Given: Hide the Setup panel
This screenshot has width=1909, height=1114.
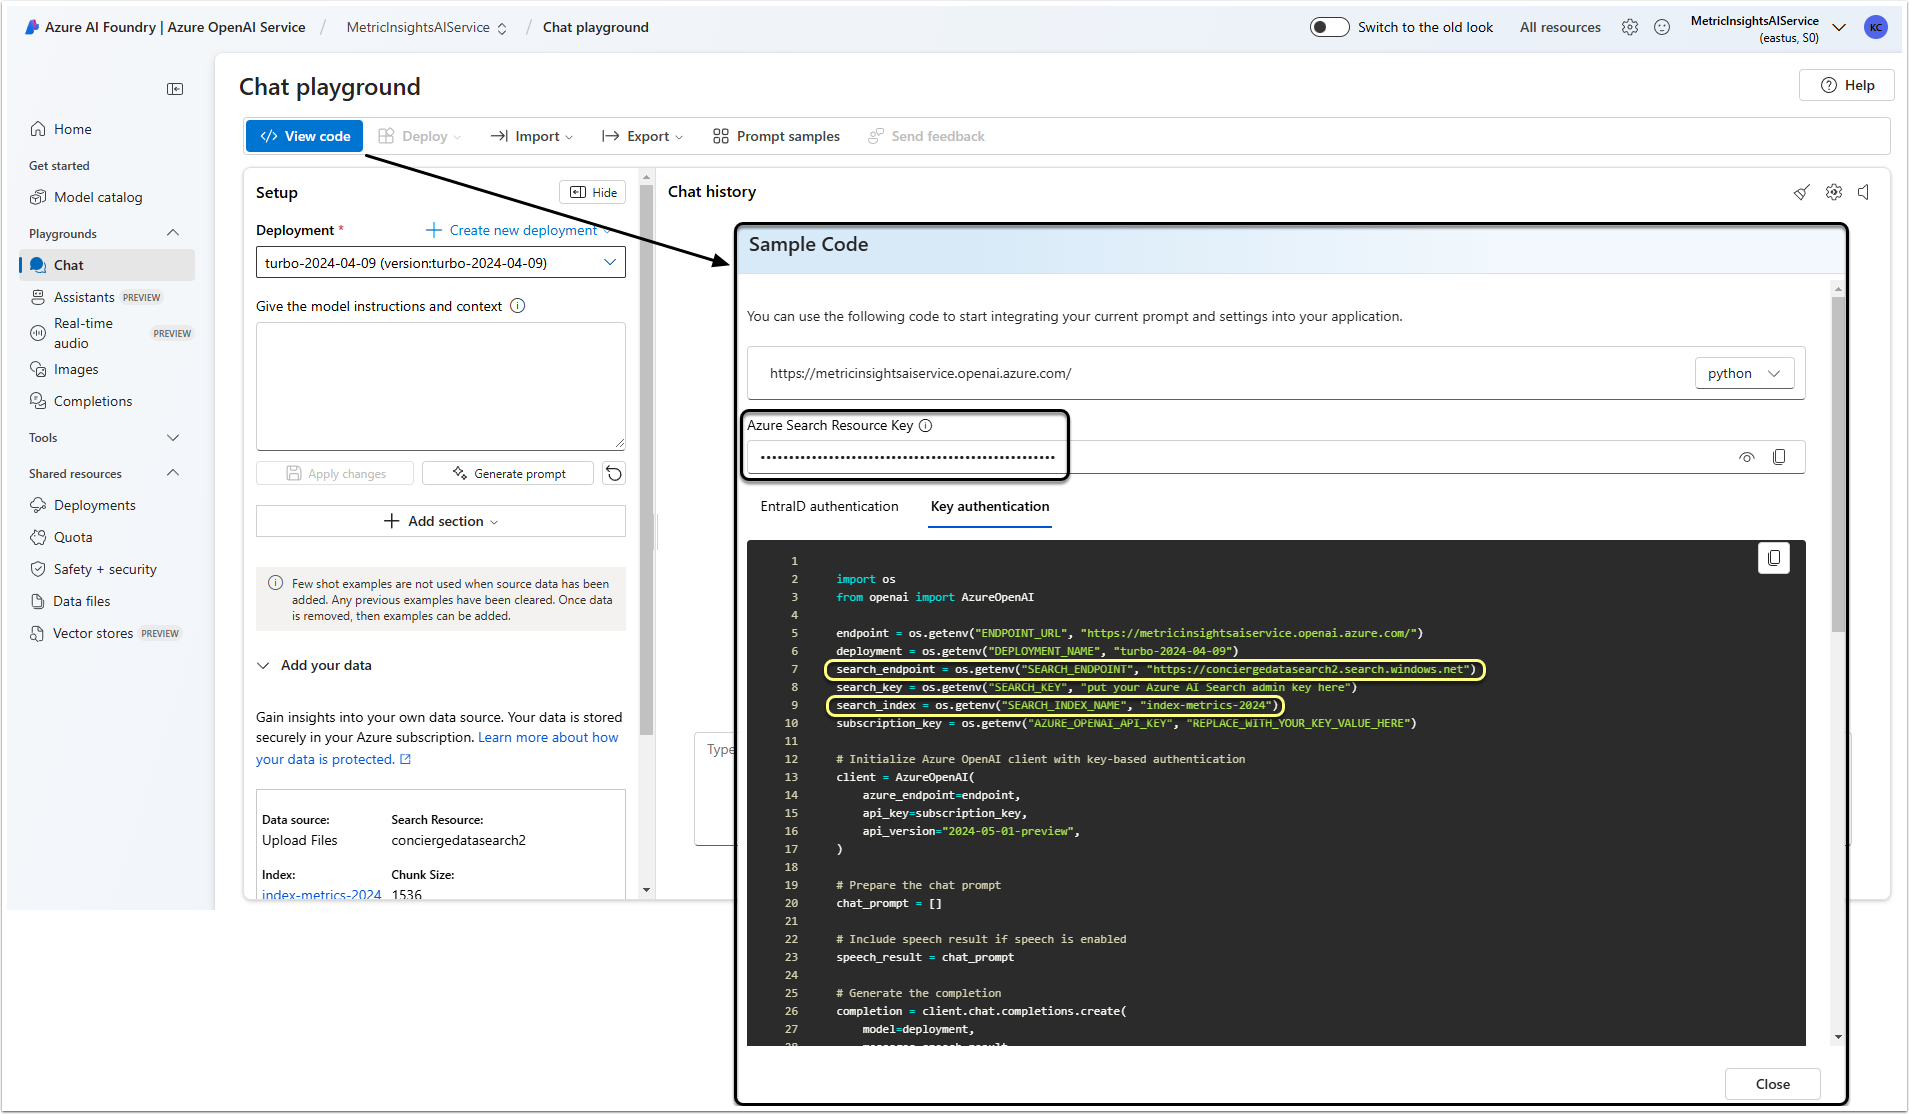Looking at the screenshot, I should pyautogui.click(x=593, y=192).
